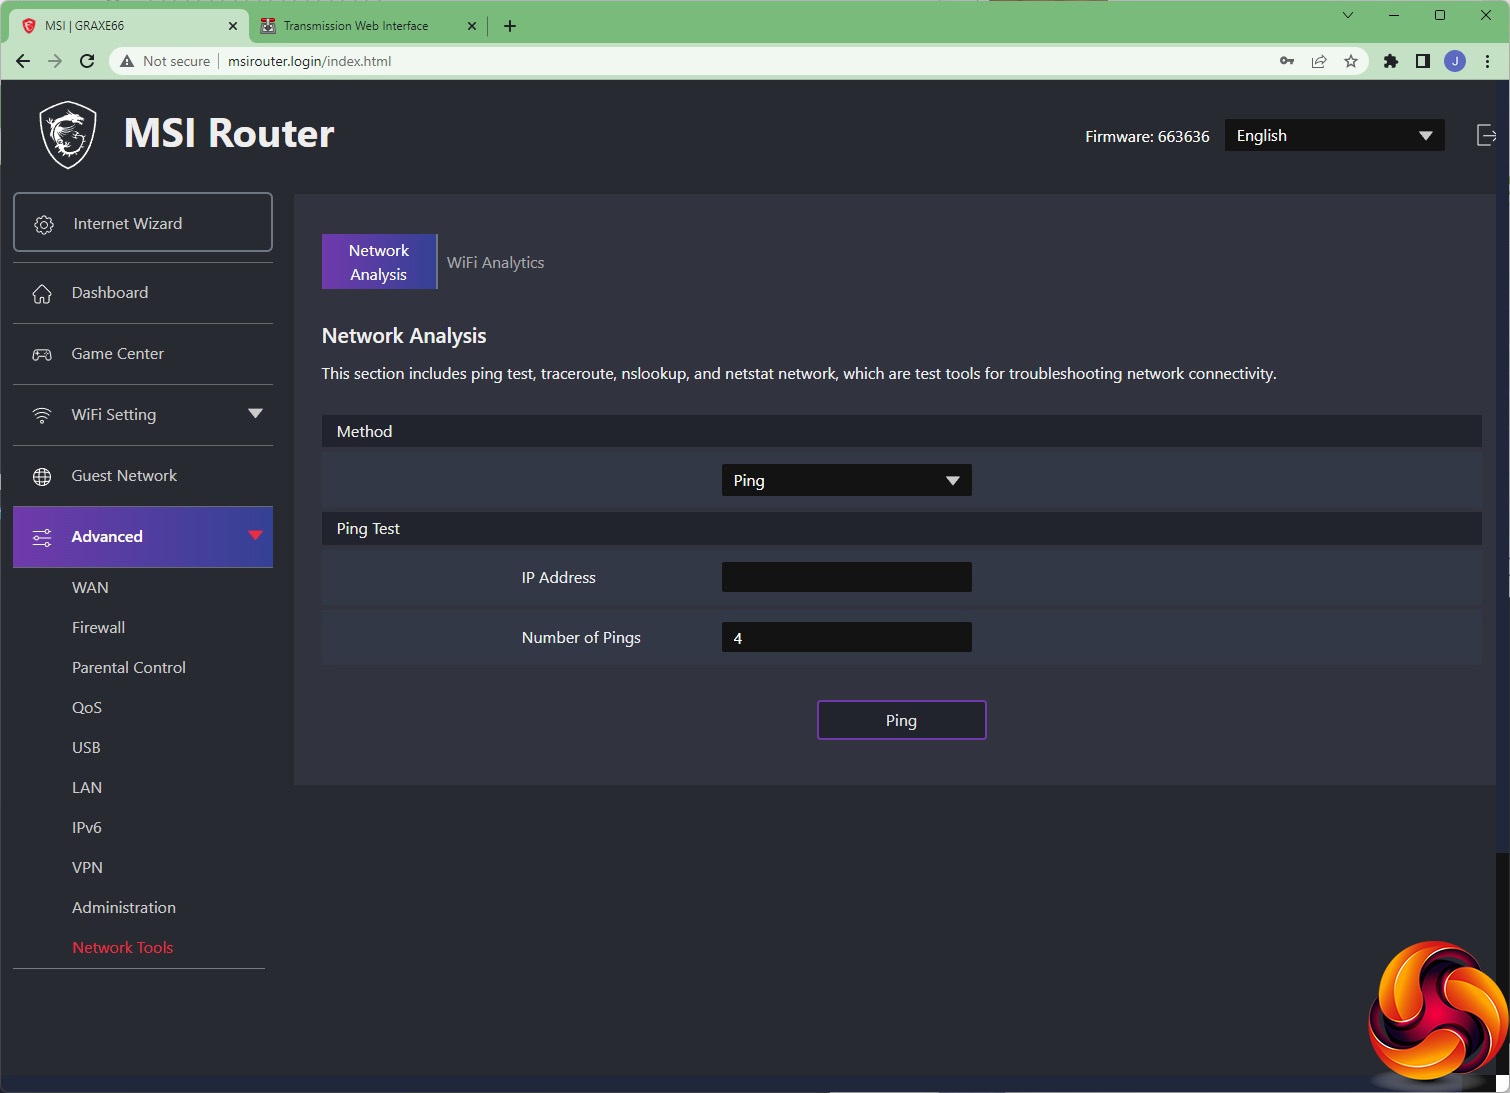Go to IPv6 settings
The height and width of the screenshot is (1093, 1510).
(x=87, y=828)
